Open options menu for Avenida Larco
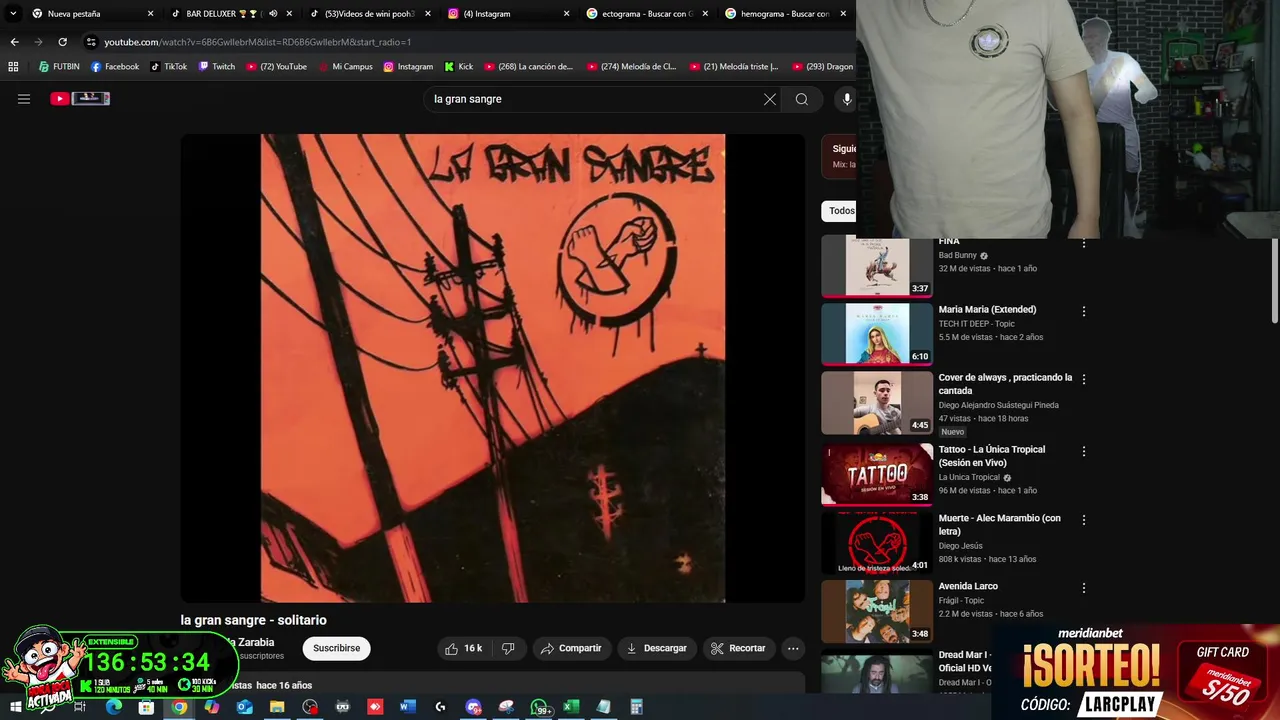Image resolution: width=1280 pixels, height=720 pixels. (1083, 588)
